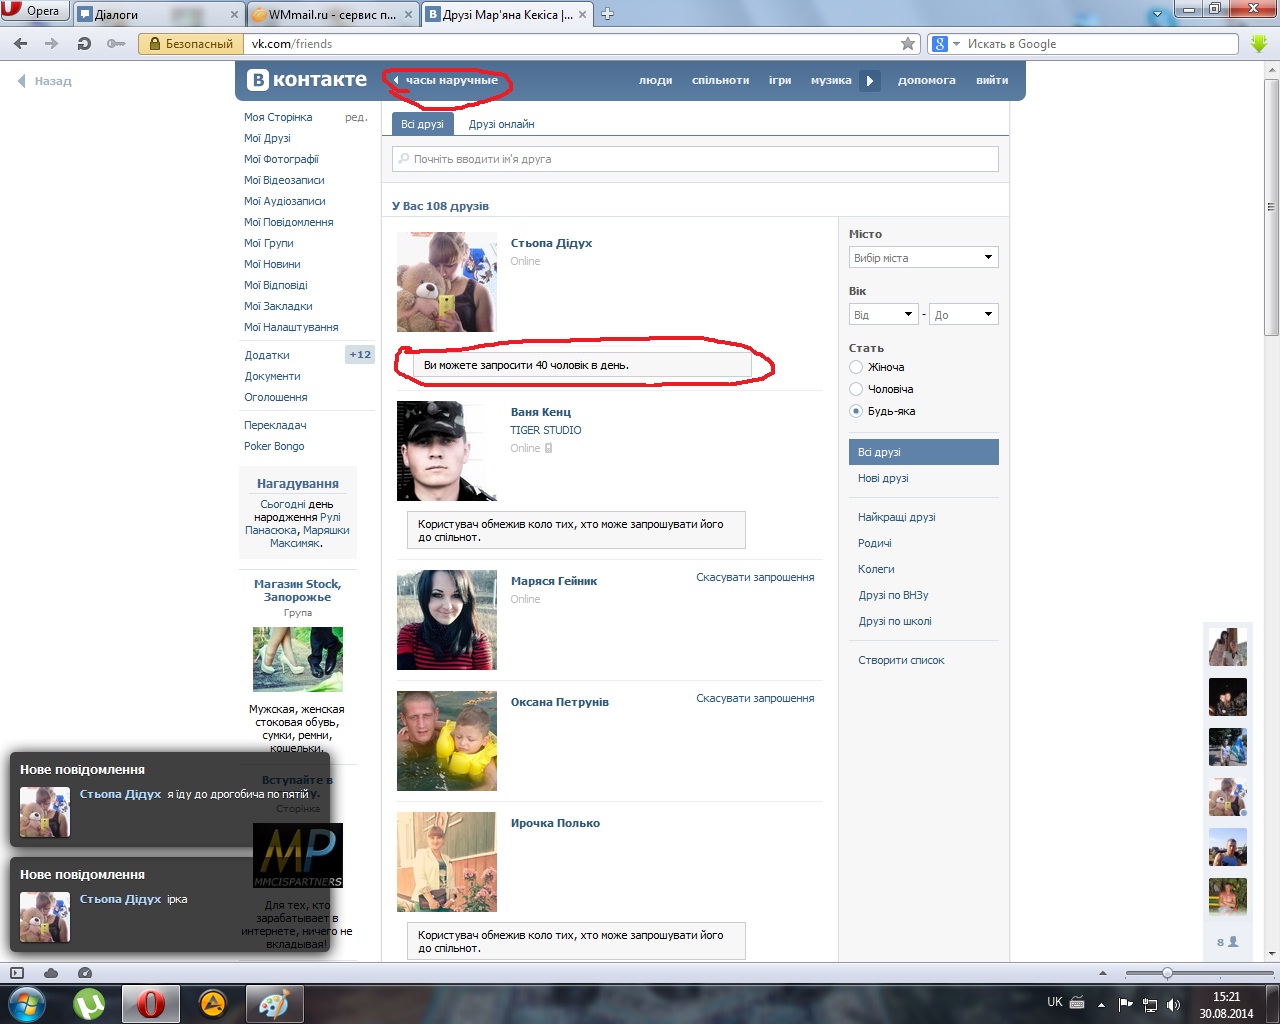The height and width of the screenshot is (1024, 1280).
Task: Select the Чоловіча gender radio button
Action: point(856,389)
